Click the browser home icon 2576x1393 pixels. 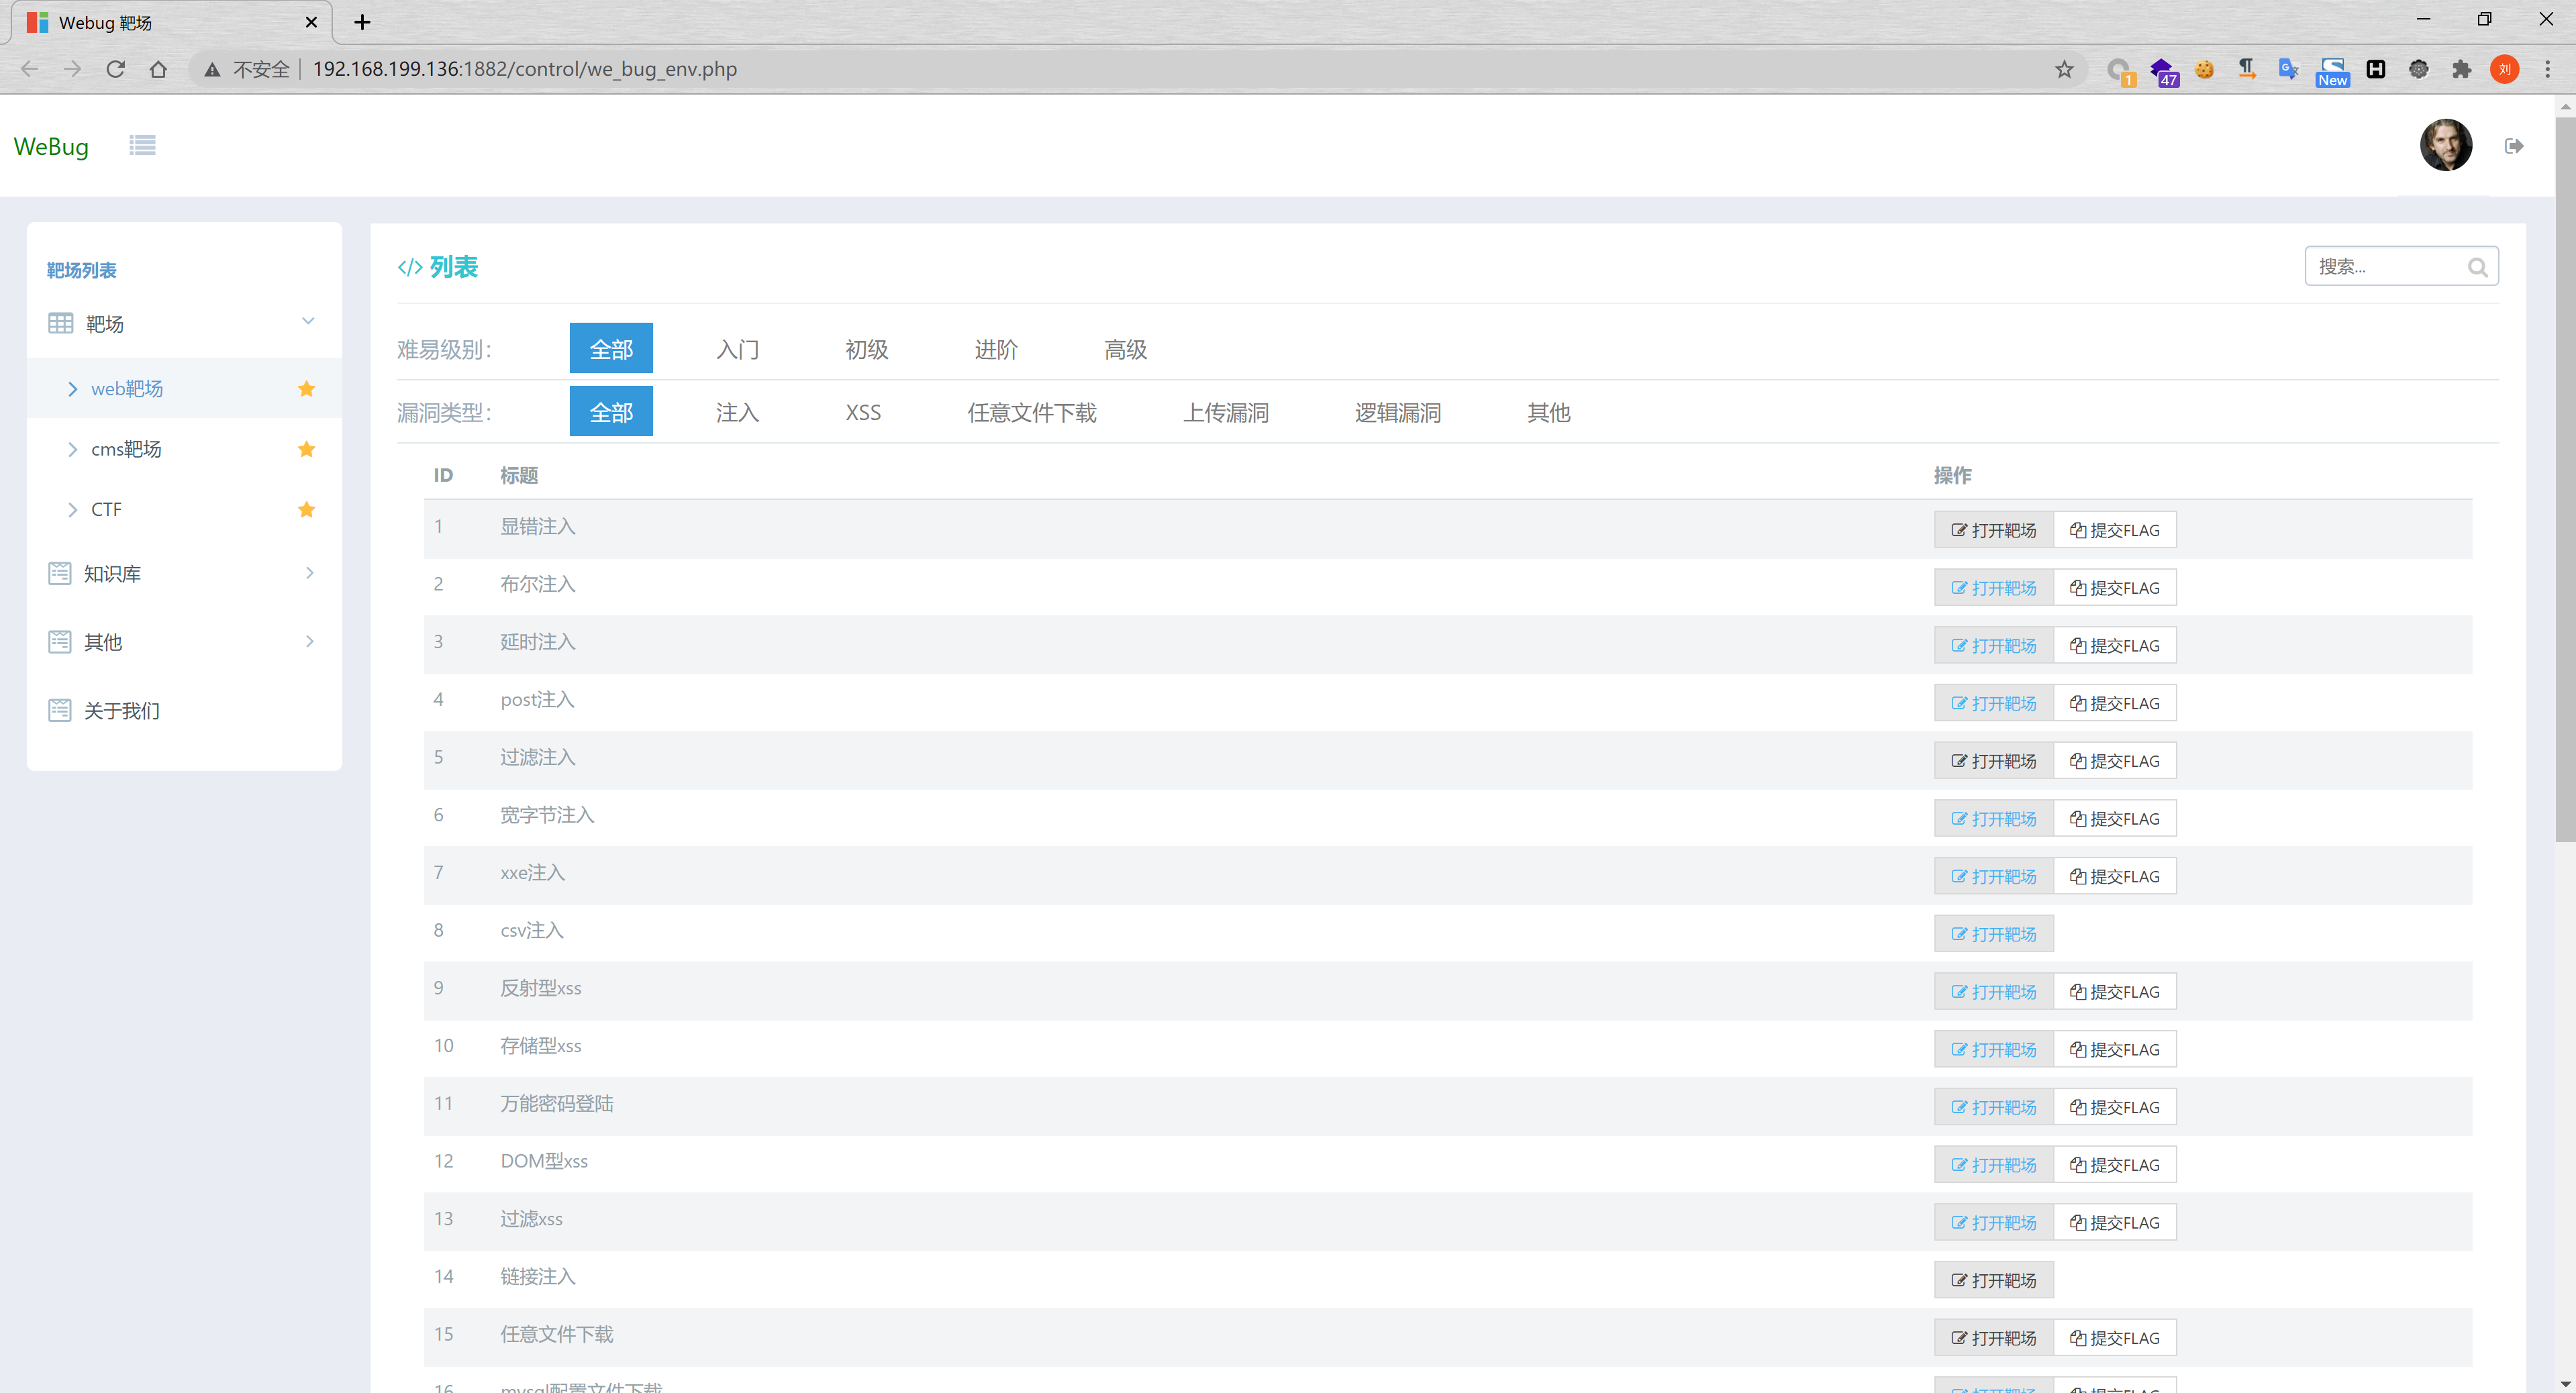point(158,69)
